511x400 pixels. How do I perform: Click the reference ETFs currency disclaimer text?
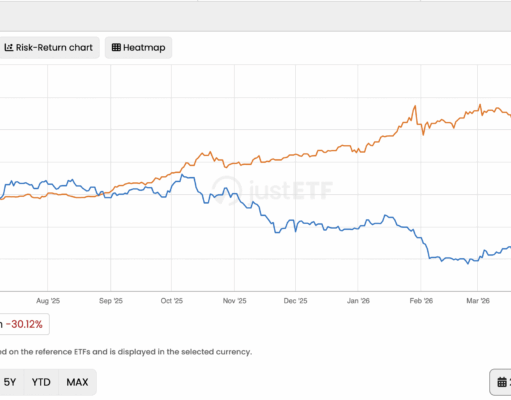tap(126, 352)
